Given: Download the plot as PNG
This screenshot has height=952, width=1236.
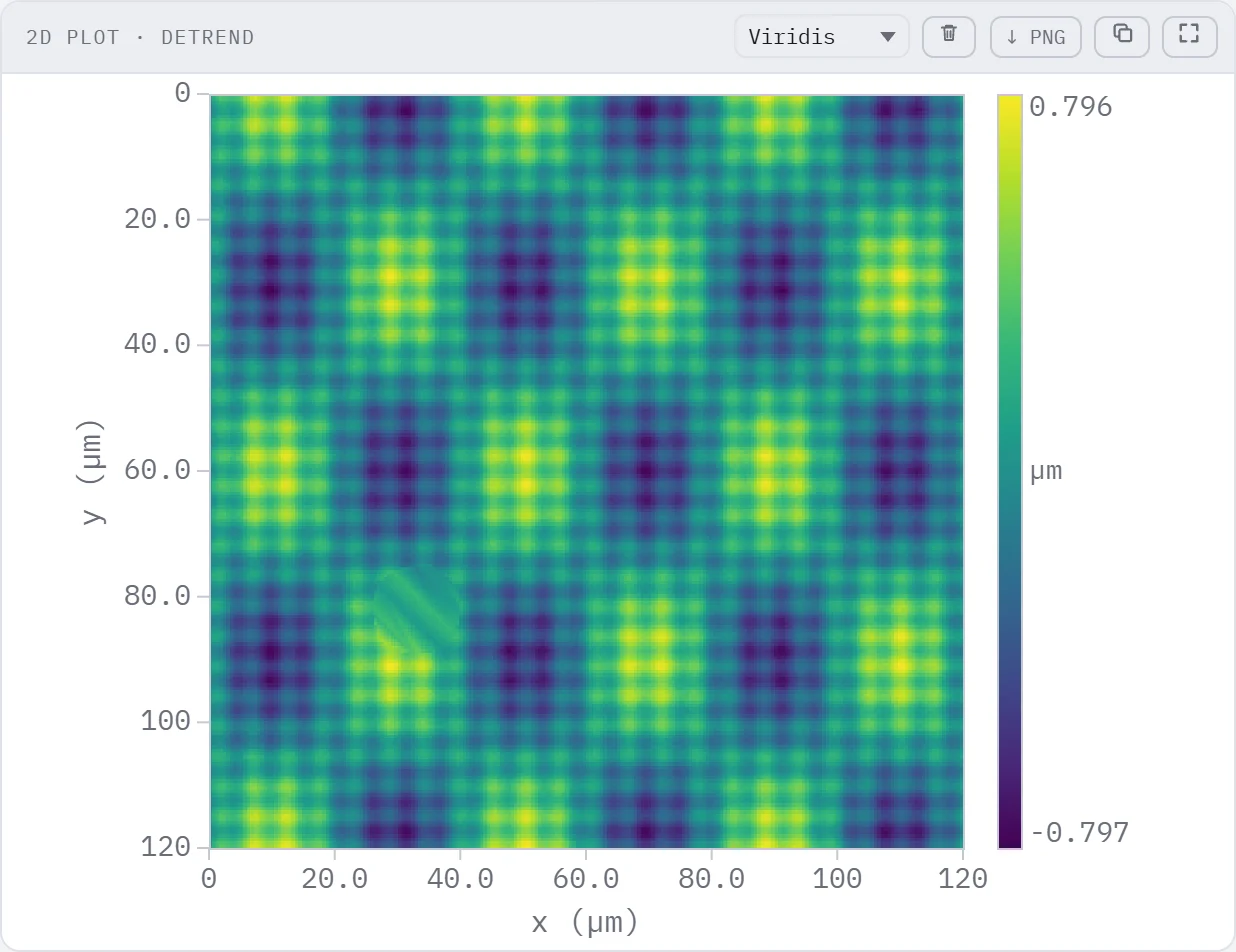Looking at the screenshot, I should (1036, 37).
